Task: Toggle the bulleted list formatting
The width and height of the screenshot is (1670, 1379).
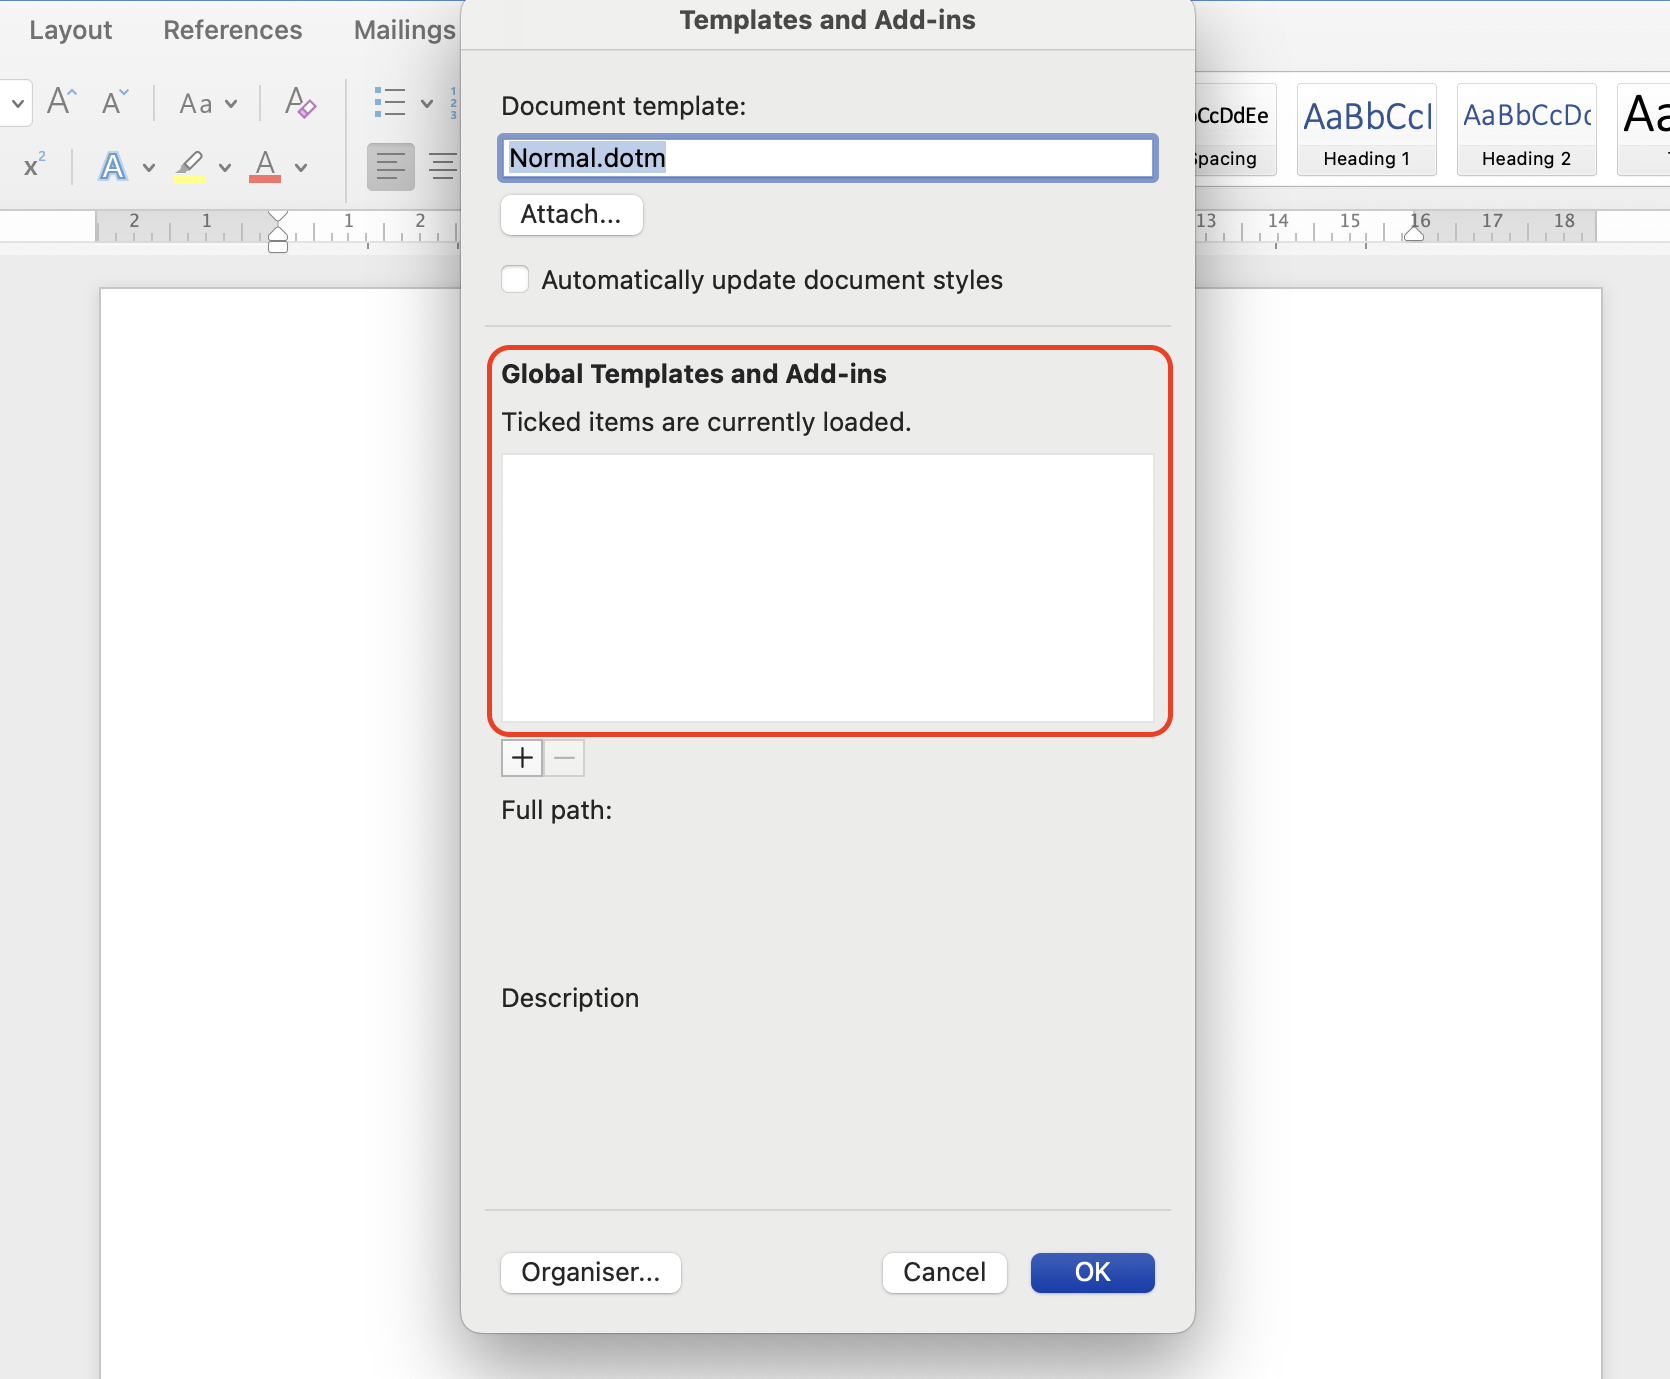Action: click(391, 103)
